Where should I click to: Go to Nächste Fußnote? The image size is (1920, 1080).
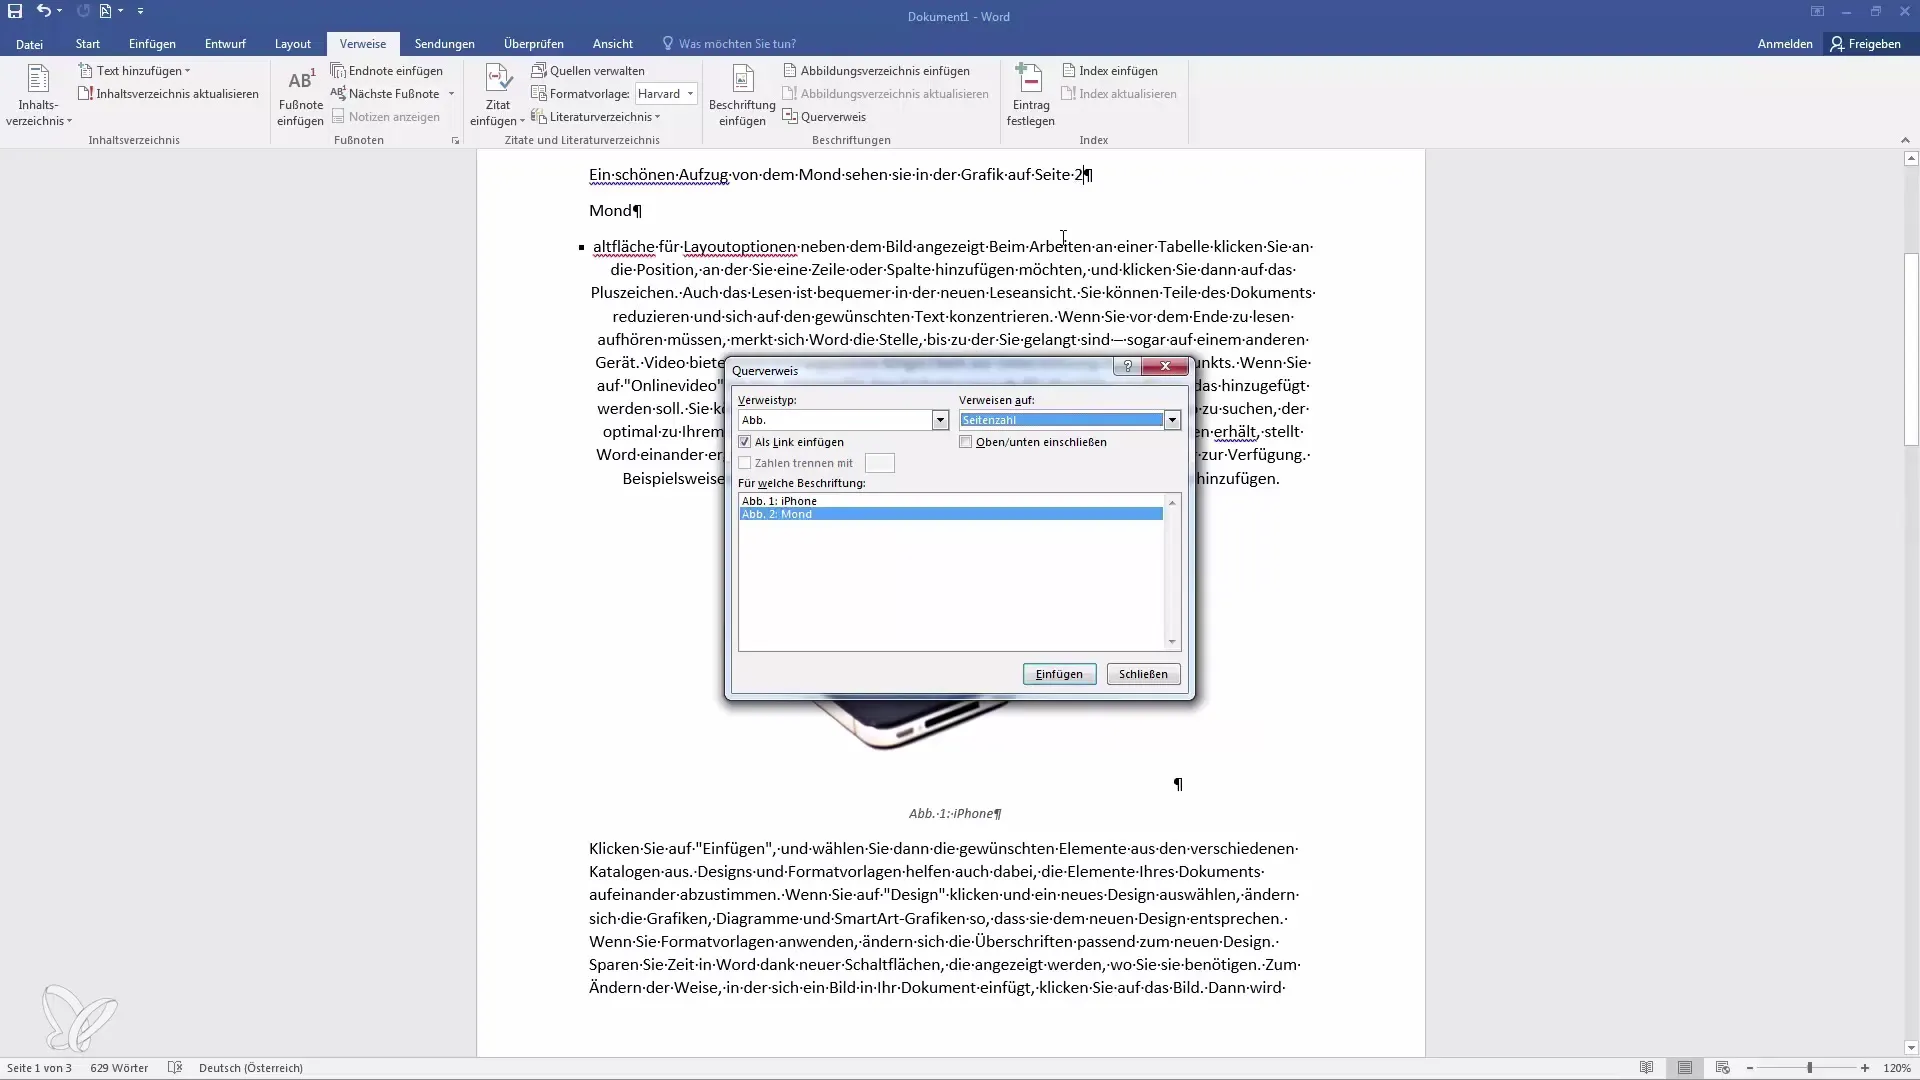[385, 94]
